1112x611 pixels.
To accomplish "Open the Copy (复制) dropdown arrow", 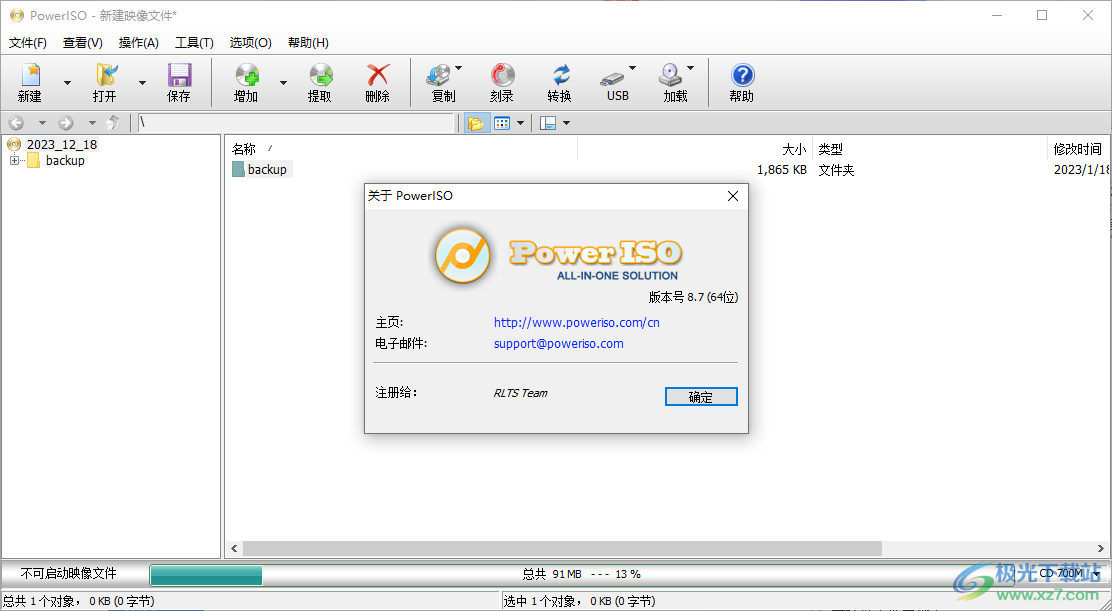I will point(458,69).
